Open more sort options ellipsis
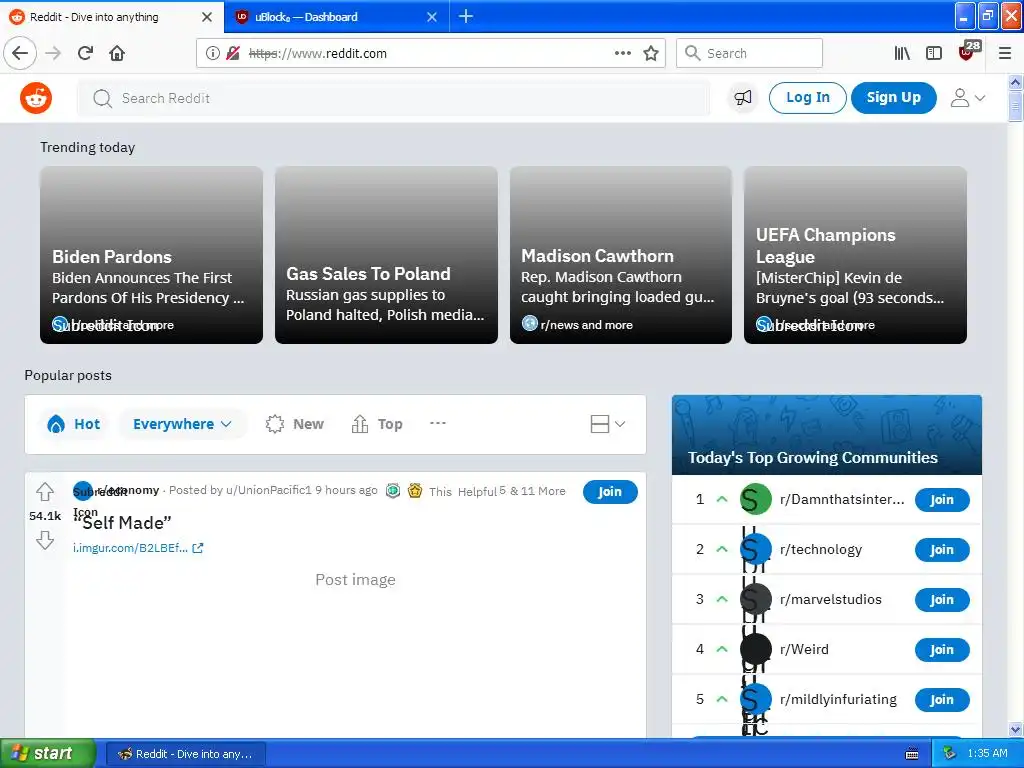Screen dimensions: 1024x768 click(438, 423)
